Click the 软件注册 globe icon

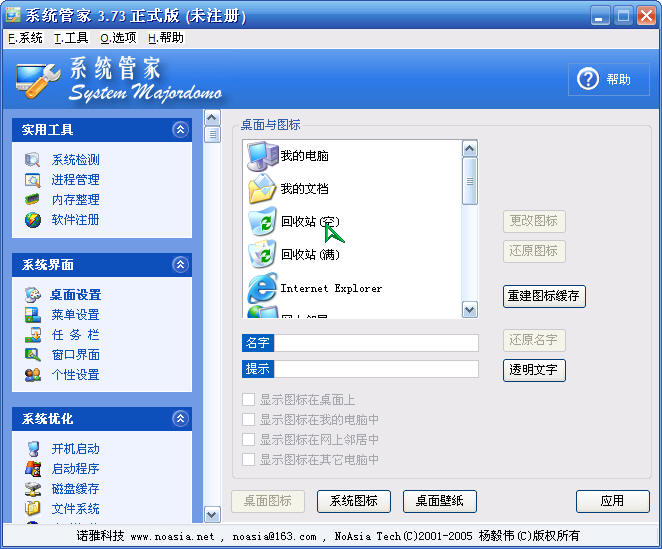(x=33, y=220)
